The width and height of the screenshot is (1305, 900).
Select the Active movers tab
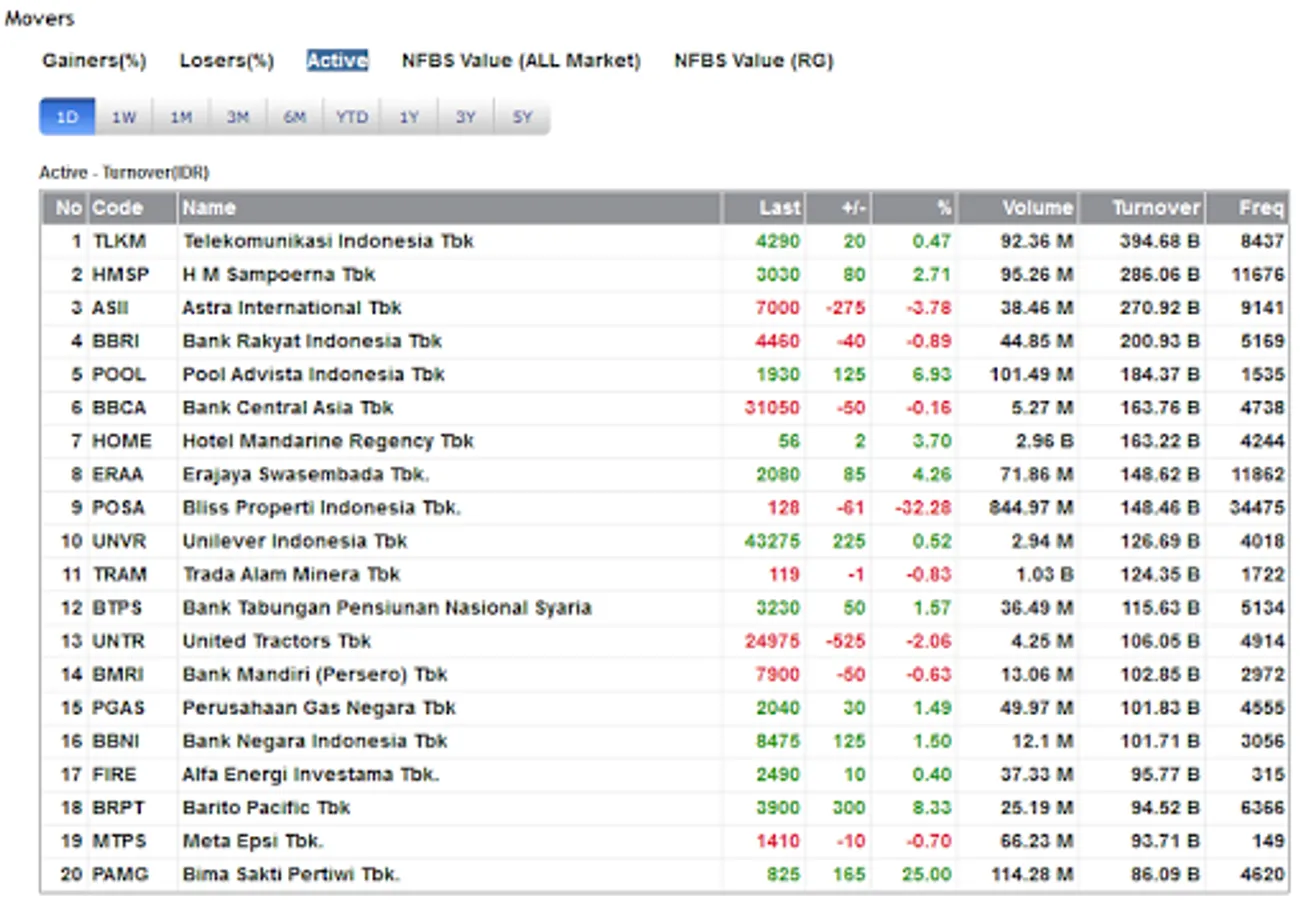[x=337, y=61]
